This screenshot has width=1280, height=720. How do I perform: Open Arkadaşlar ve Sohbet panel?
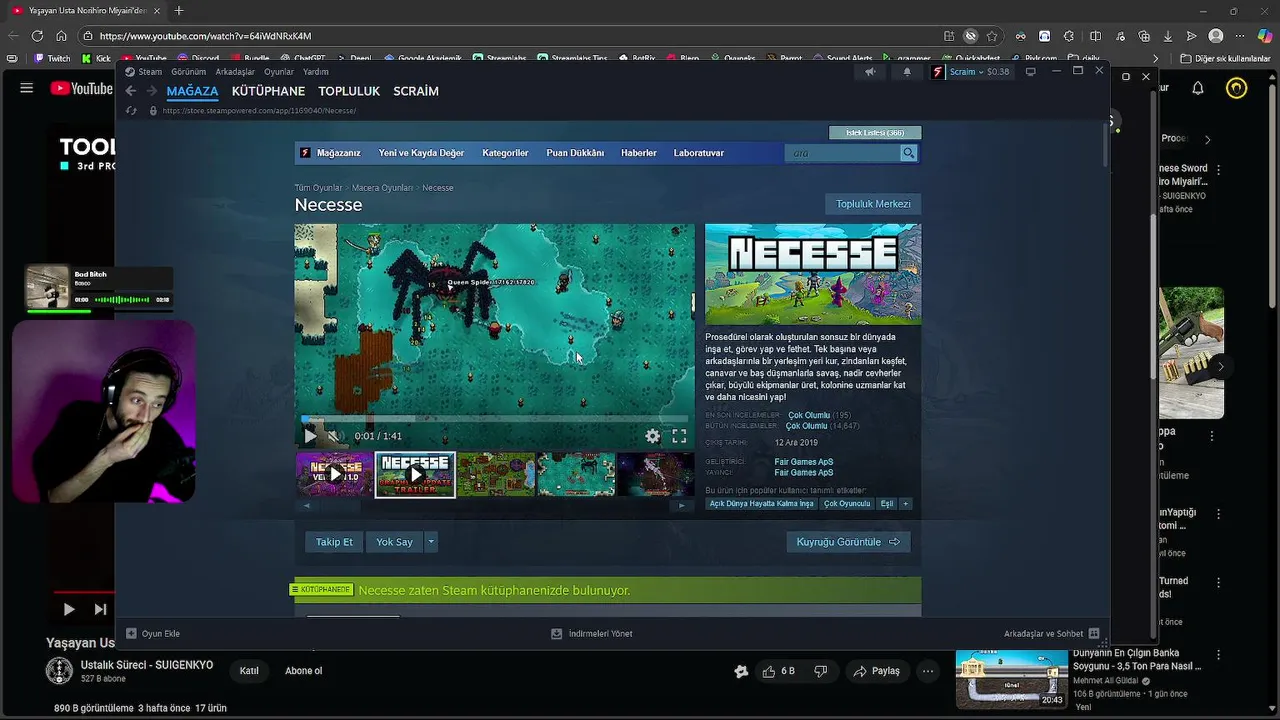pyautogui.click(x=1051, y=633)
